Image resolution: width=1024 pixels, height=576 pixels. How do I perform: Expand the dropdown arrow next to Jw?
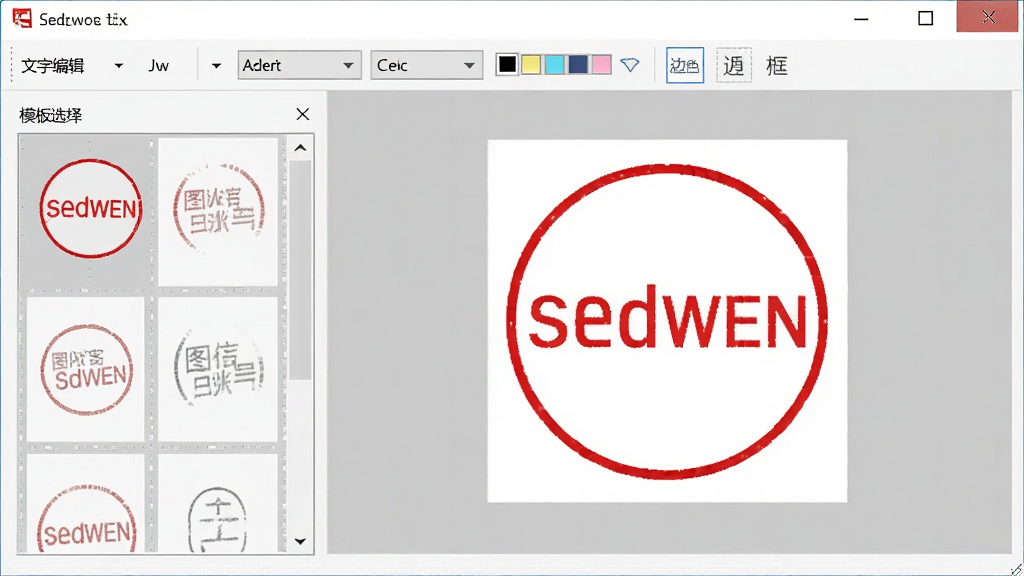click(x=216, y=65)
